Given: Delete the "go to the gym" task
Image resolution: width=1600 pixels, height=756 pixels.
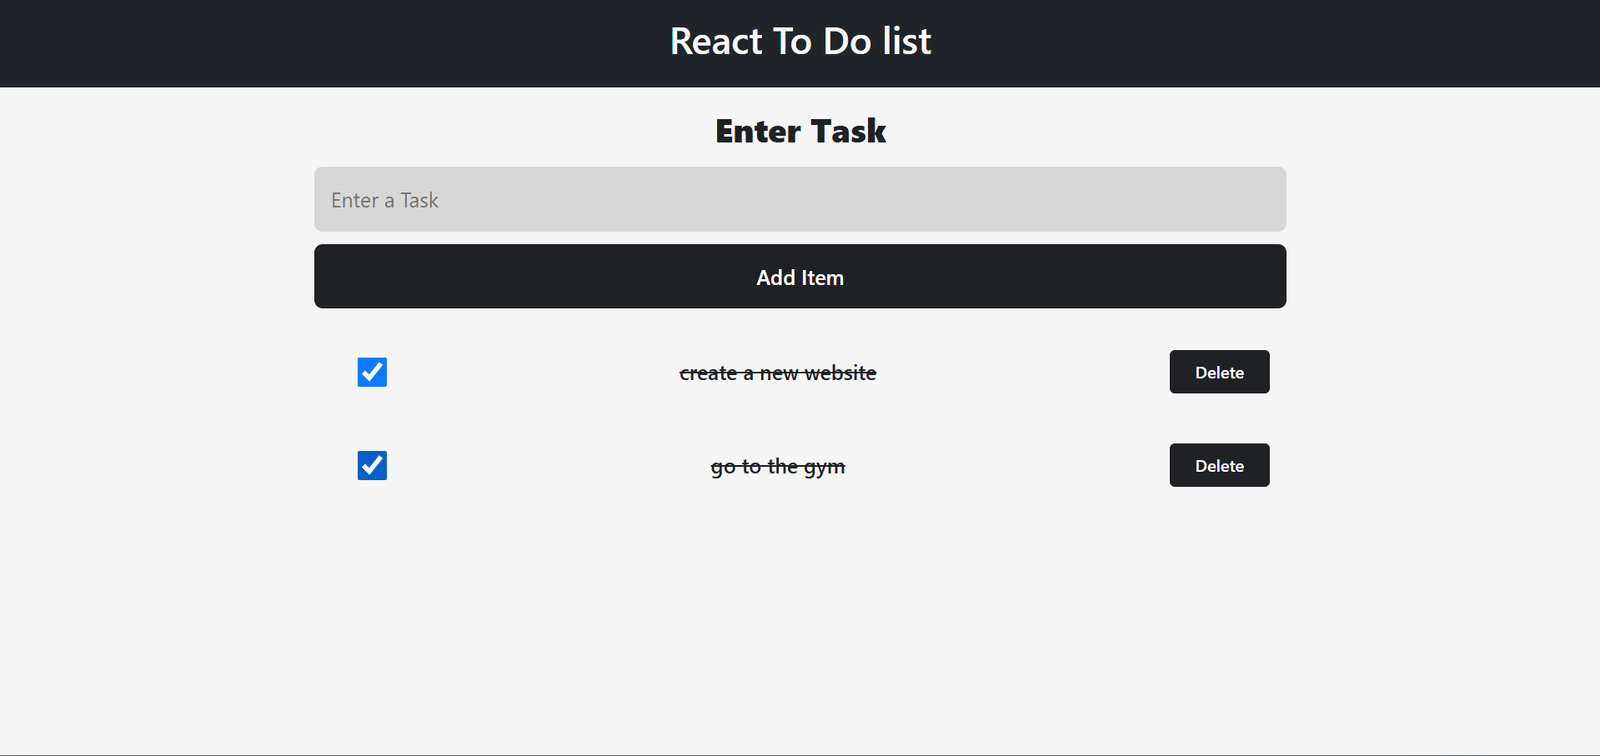Looking at the screenshot, I should pos(1219,466).
